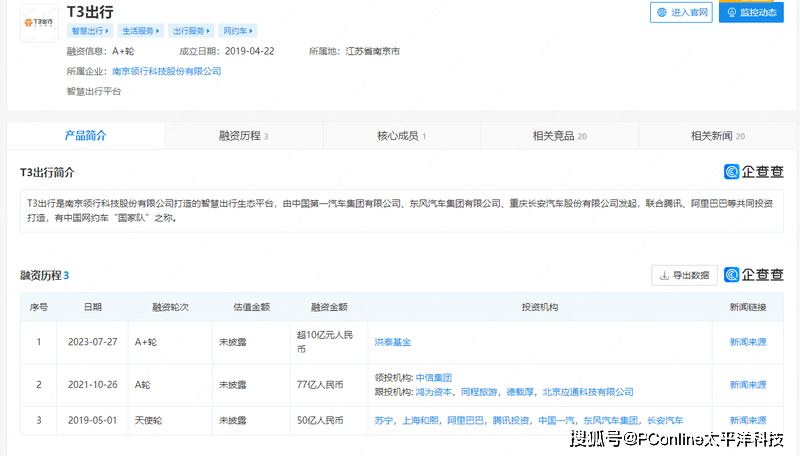The width and height of the screenshot is (800, 456).
Task: Click the T3出行 company logo thumbnail
Action: point(39,23)
